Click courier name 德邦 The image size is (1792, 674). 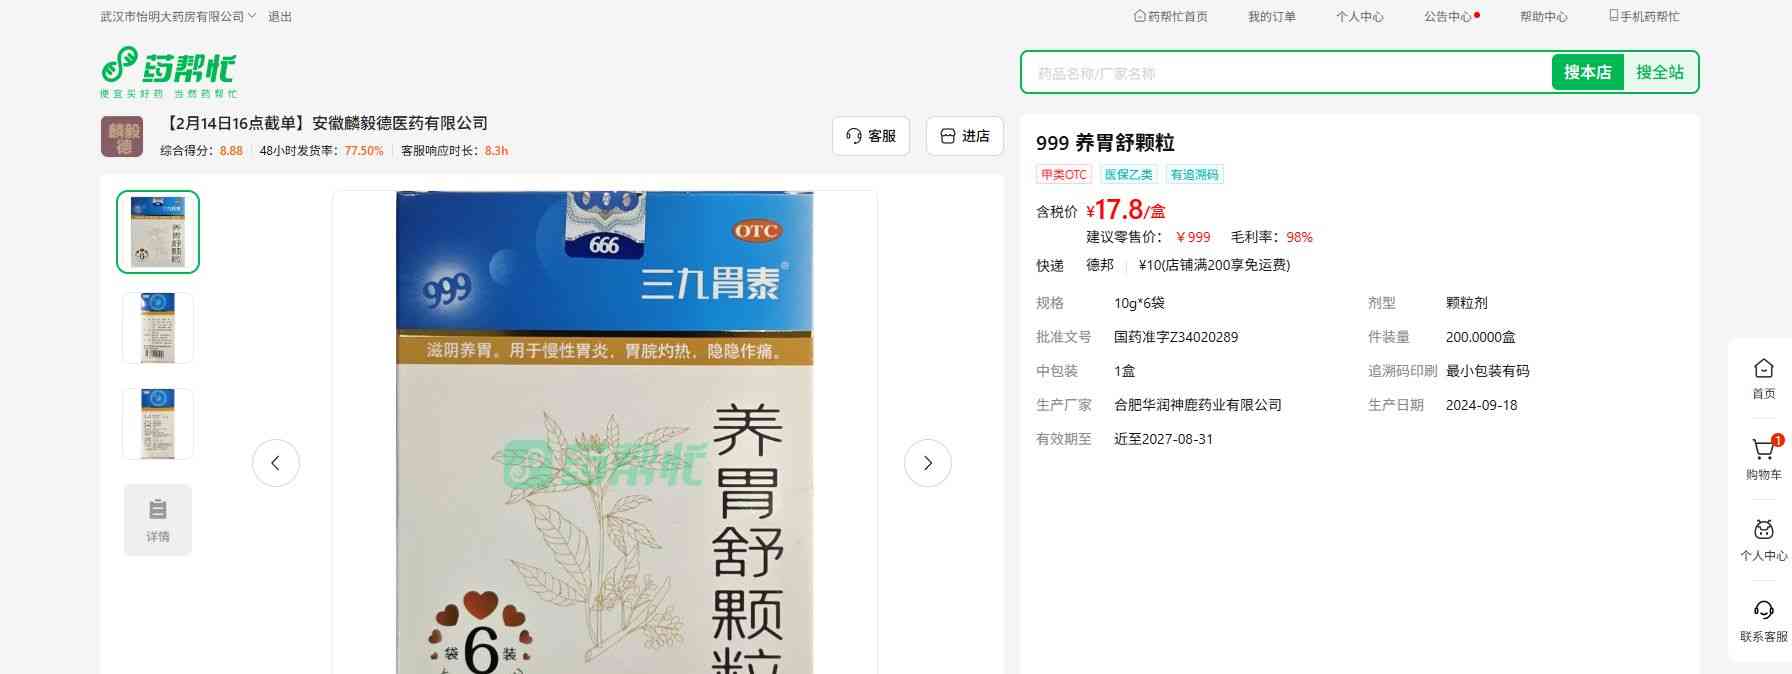click(x=1100, y=265)
